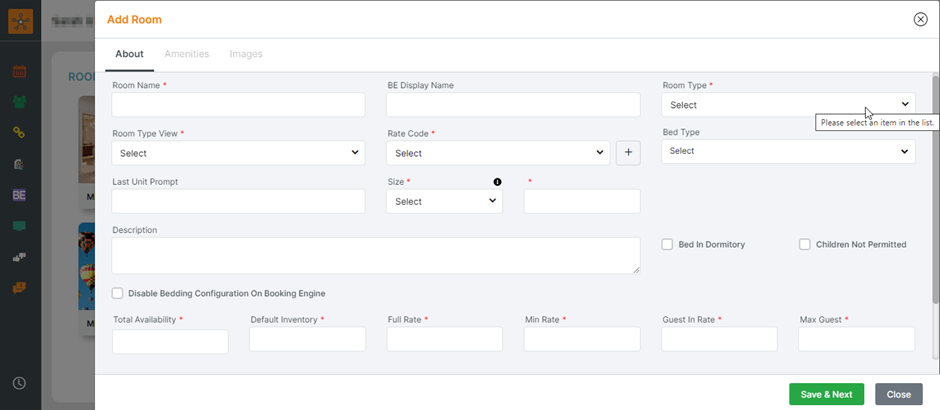
Task: Toggle Disable Bedding Configuration On Booking Engine
Action: (x=118, y=293)
